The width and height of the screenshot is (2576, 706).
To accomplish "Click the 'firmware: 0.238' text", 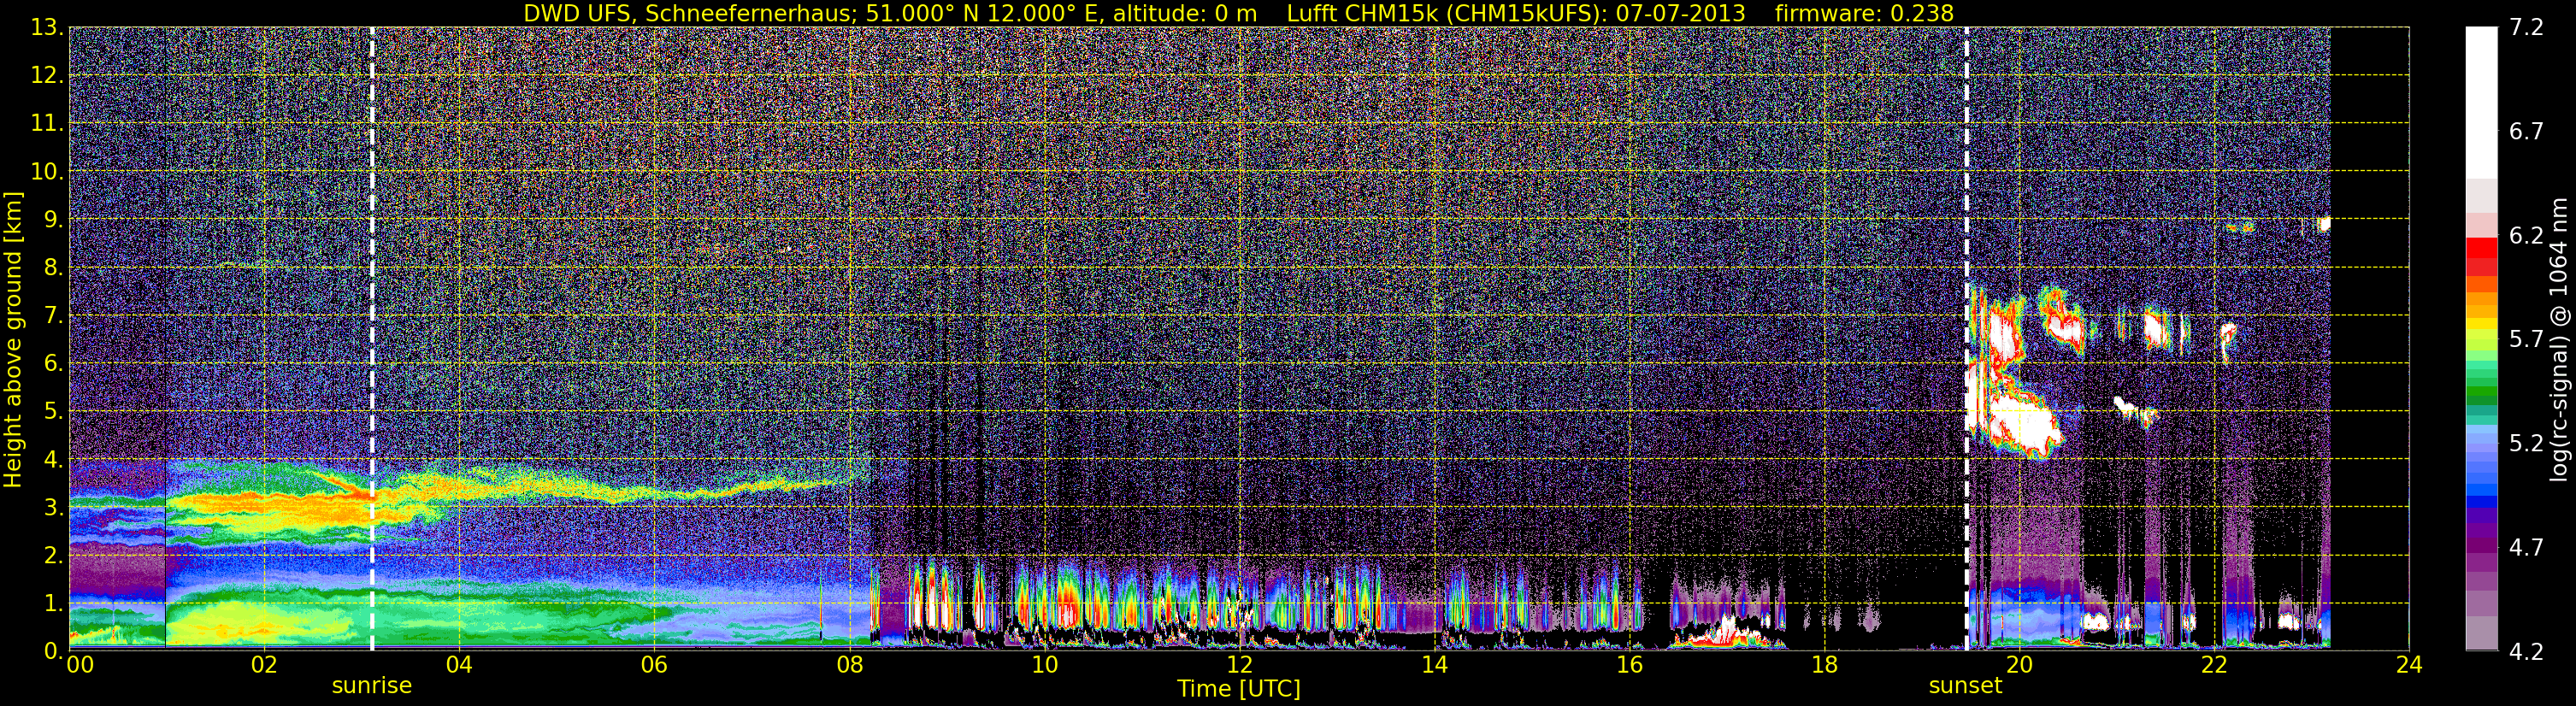I will click(x=1864, y=13).
